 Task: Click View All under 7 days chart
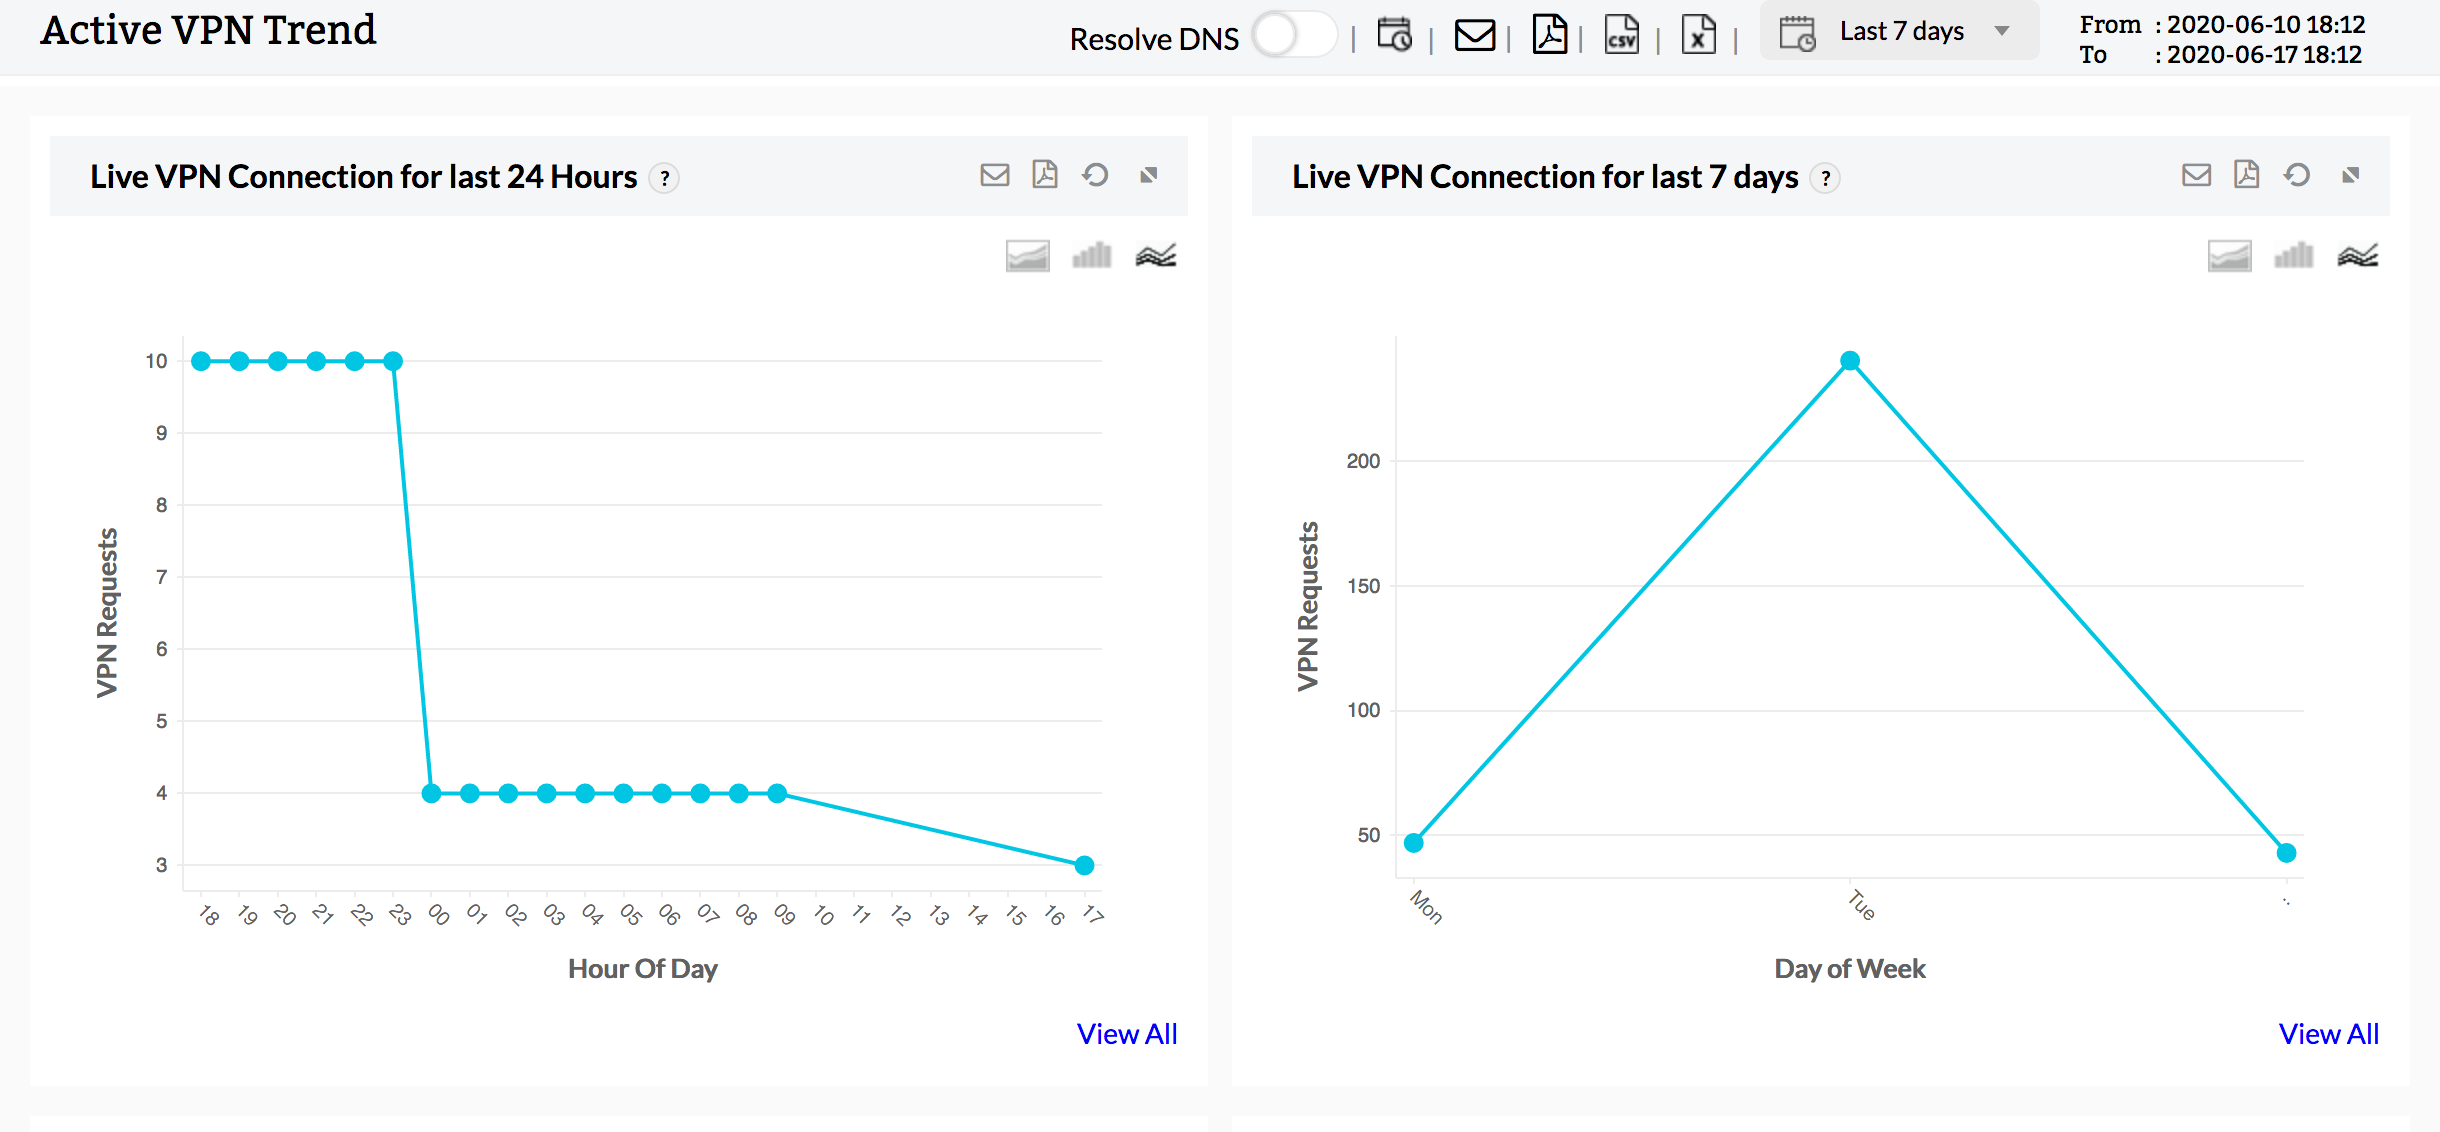point(2328,1034)
